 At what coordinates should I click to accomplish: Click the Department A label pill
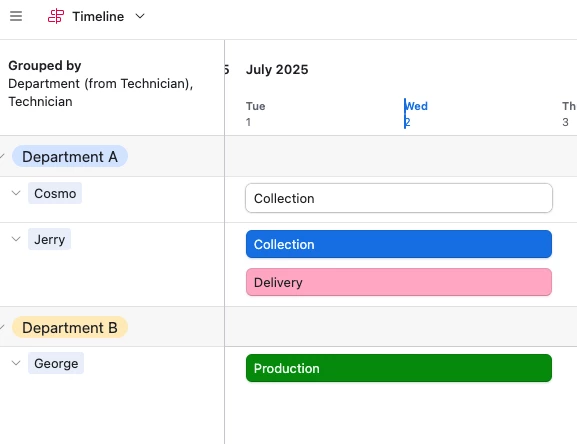click(x=70, y=156)
